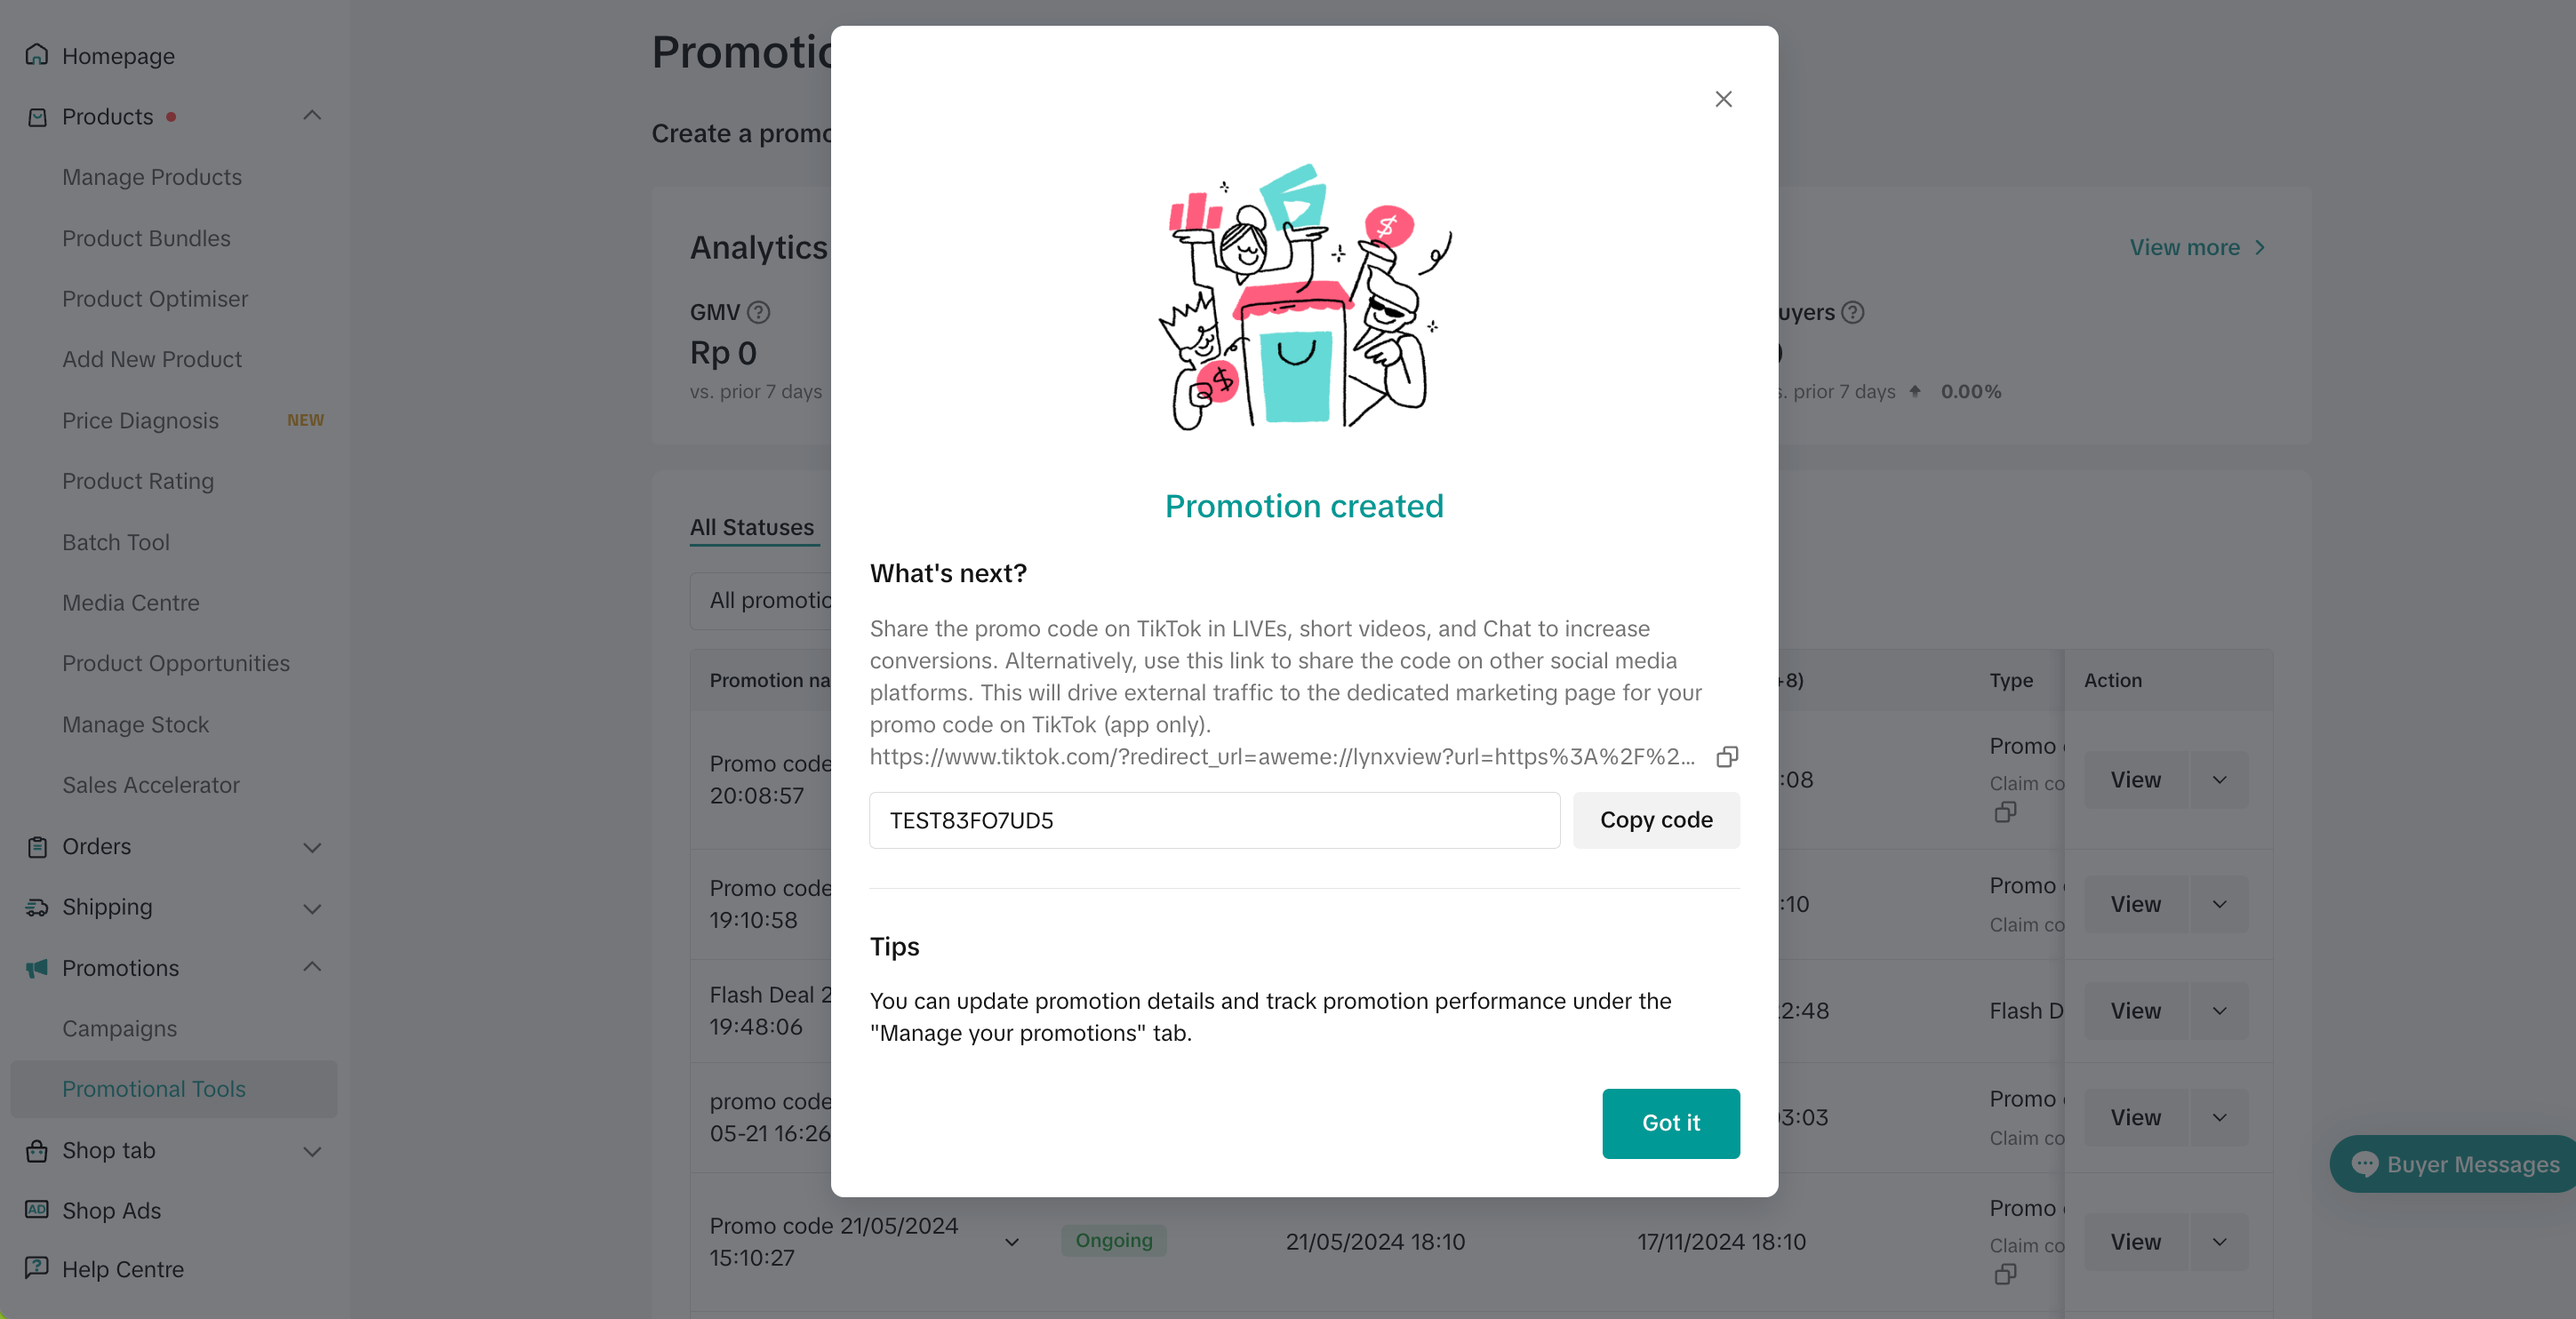The image size is (2576, 1319).
Task: Expand the Shipping sidebar section
Action: (312, 908)
